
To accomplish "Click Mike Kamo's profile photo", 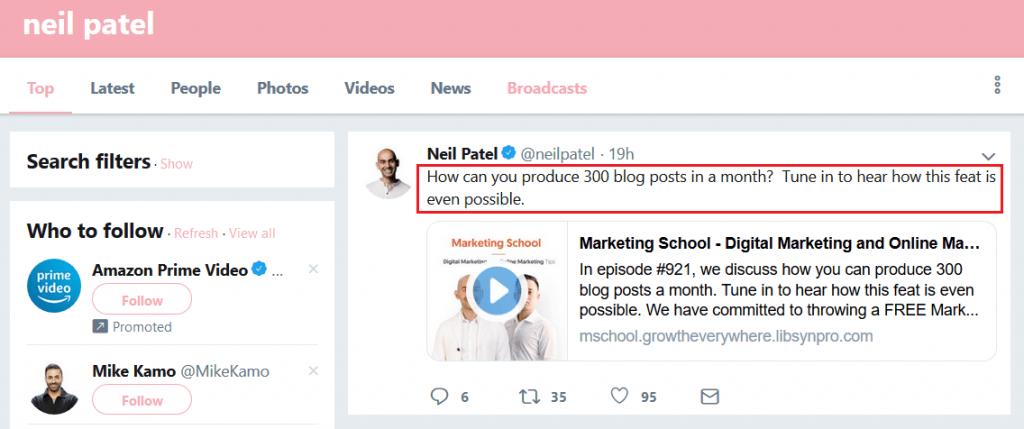I will tap(54, 387).
